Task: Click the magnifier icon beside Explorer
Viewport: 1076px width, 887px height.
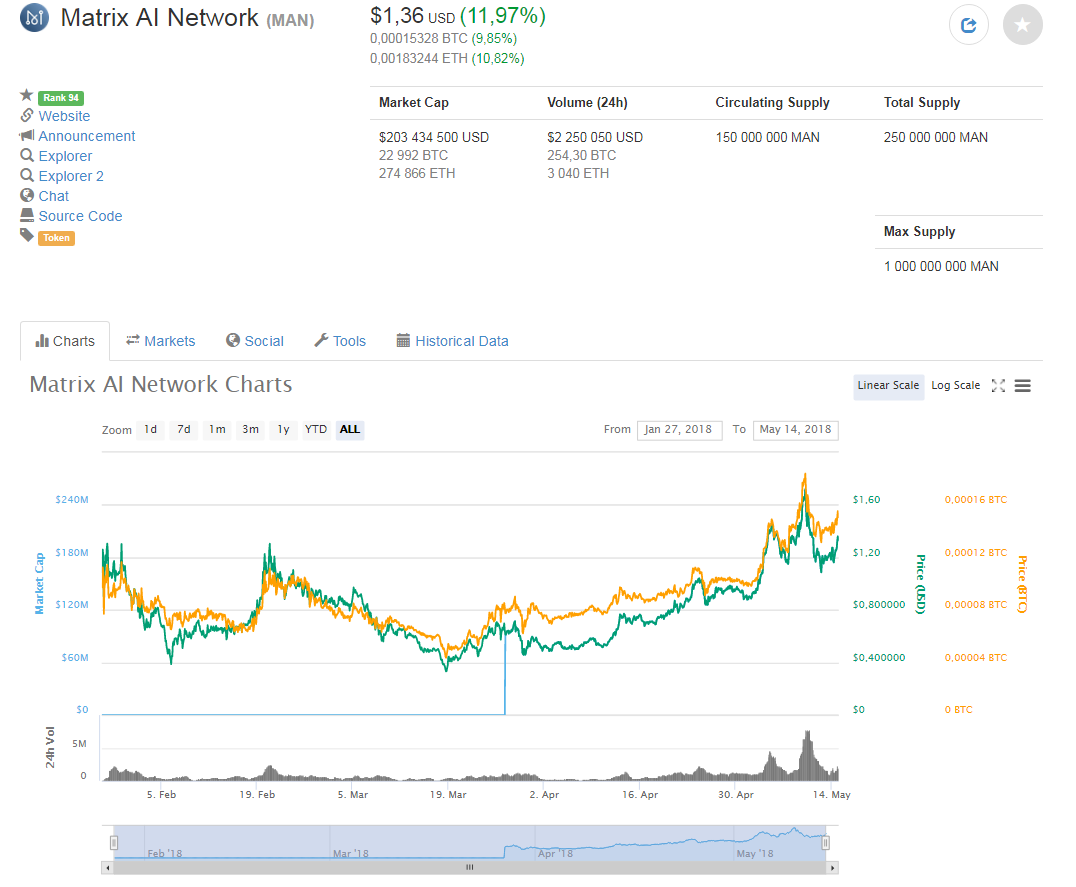Action: click(x=27, y=155)
